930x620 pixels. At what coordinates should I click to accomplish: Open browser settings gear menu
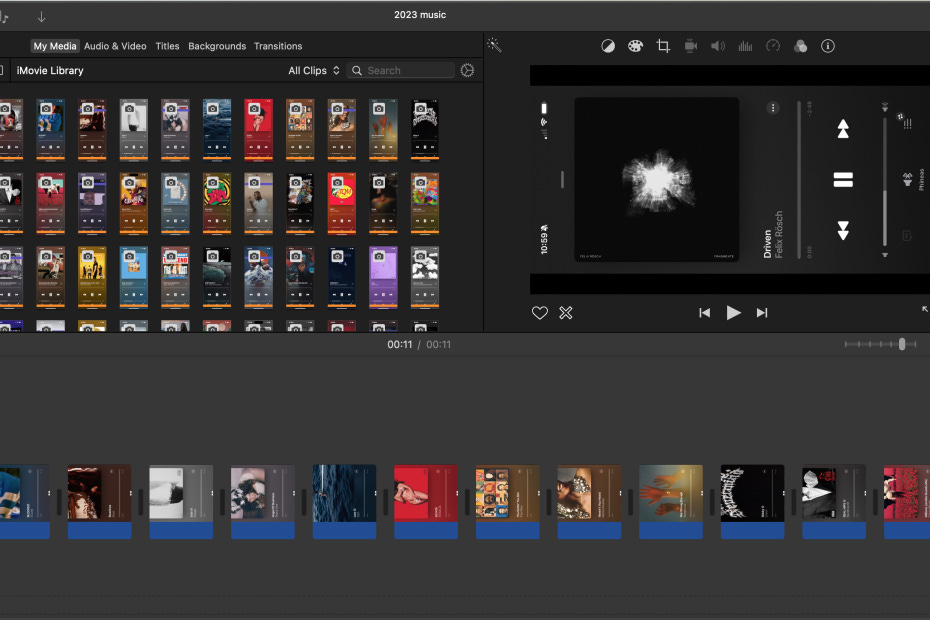pos(467,70)
